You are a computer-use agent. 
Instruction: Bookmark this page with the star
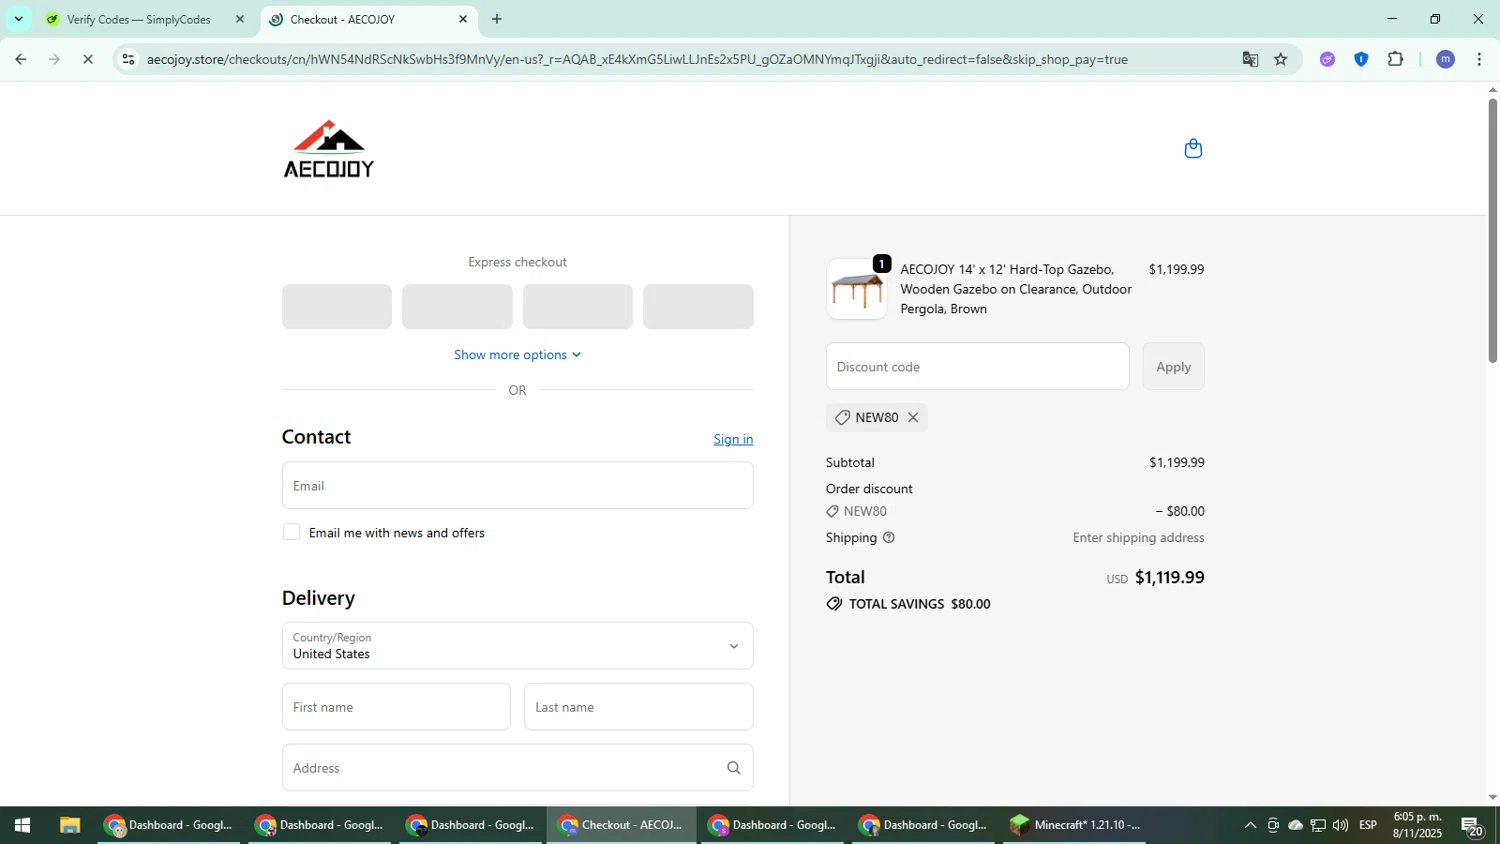[x=1281, y=60]
